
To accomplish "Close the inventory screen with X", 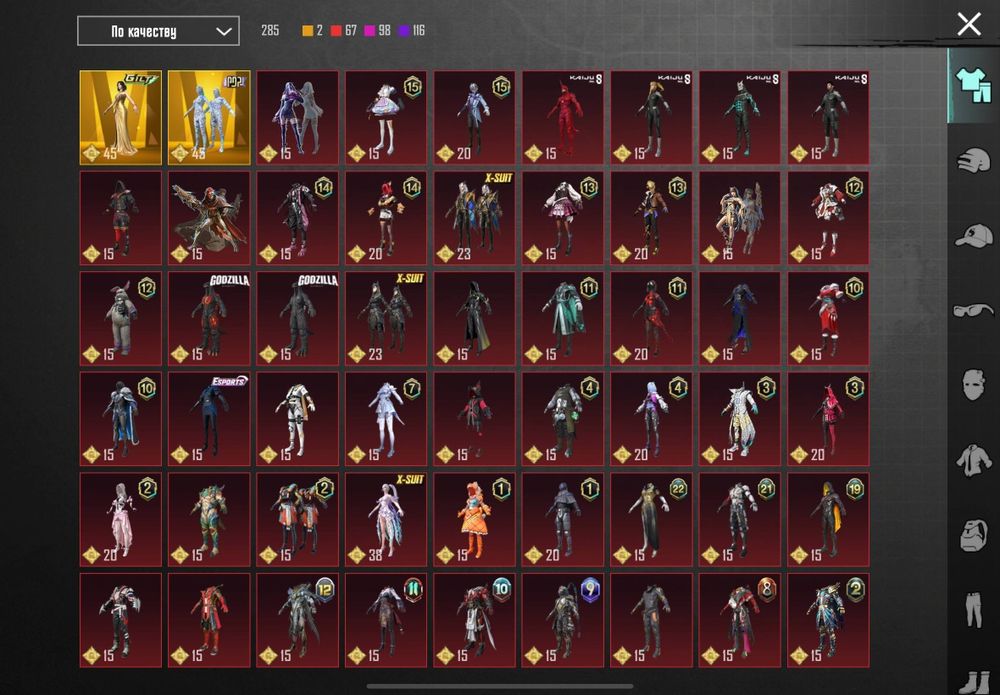I will pyautogui.click(x=969, y=25).
